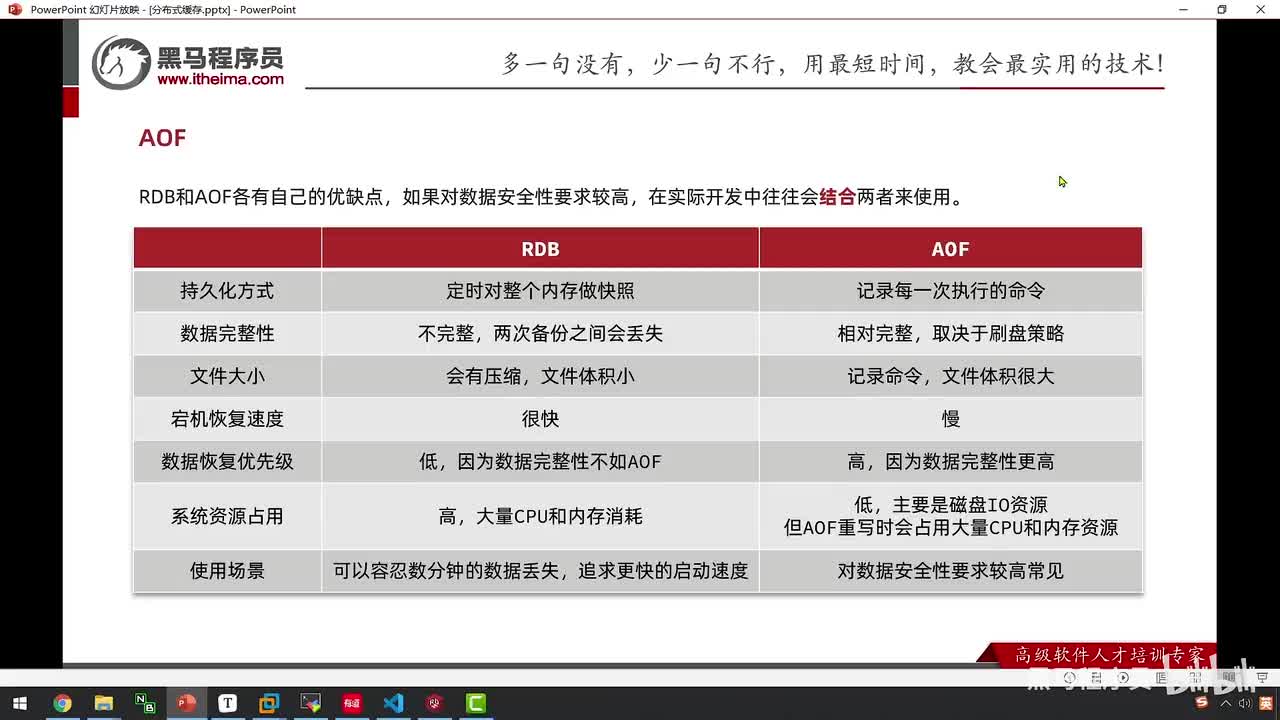1280x720 pixels.
Task: Click cell 低，因为数据完整性不如AOF
Action: click(540, 462)
